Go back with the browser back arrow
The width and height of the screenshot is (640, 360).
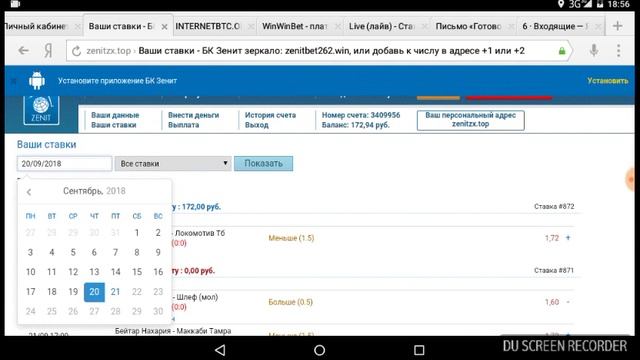click(x=24, y=51)
